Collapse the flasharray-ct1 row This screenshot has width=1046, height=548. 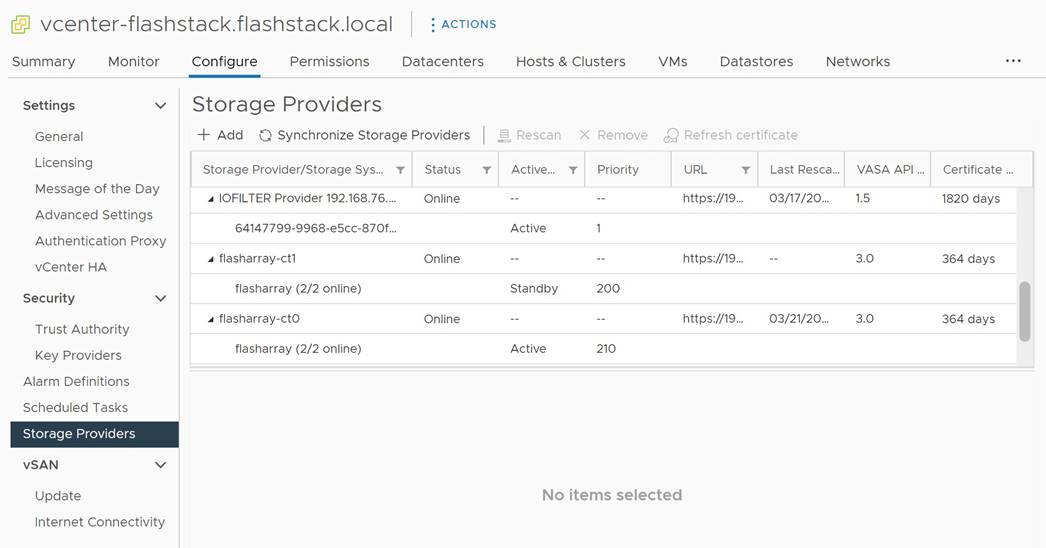[210, 259]
